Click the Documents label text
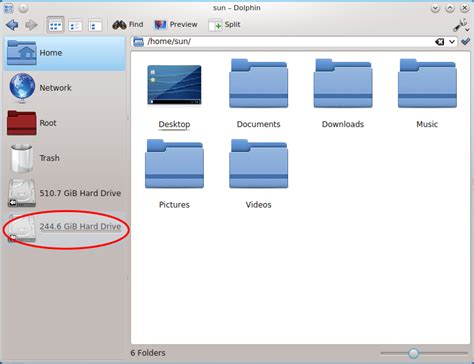Image resolution: width=474 pixels, height=364 pixels. (259, 124)
